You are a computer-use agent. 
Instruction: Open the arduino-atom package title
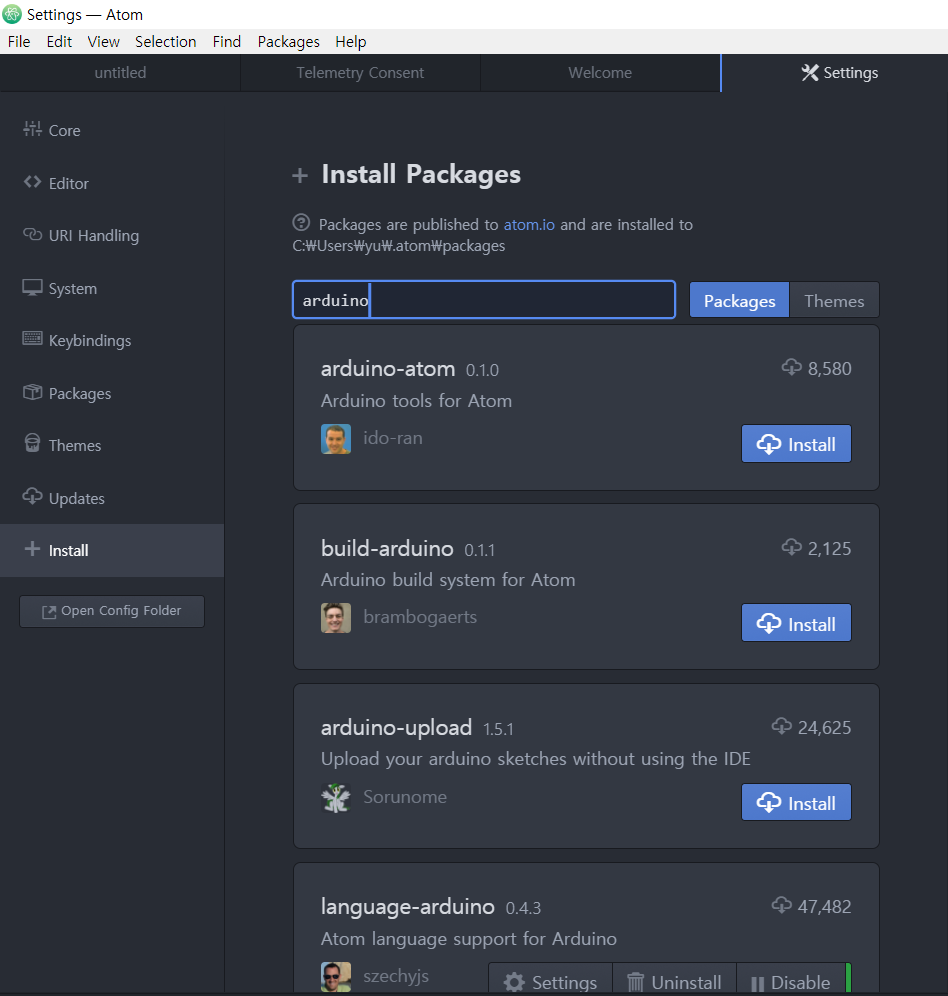tap(388, 369)
